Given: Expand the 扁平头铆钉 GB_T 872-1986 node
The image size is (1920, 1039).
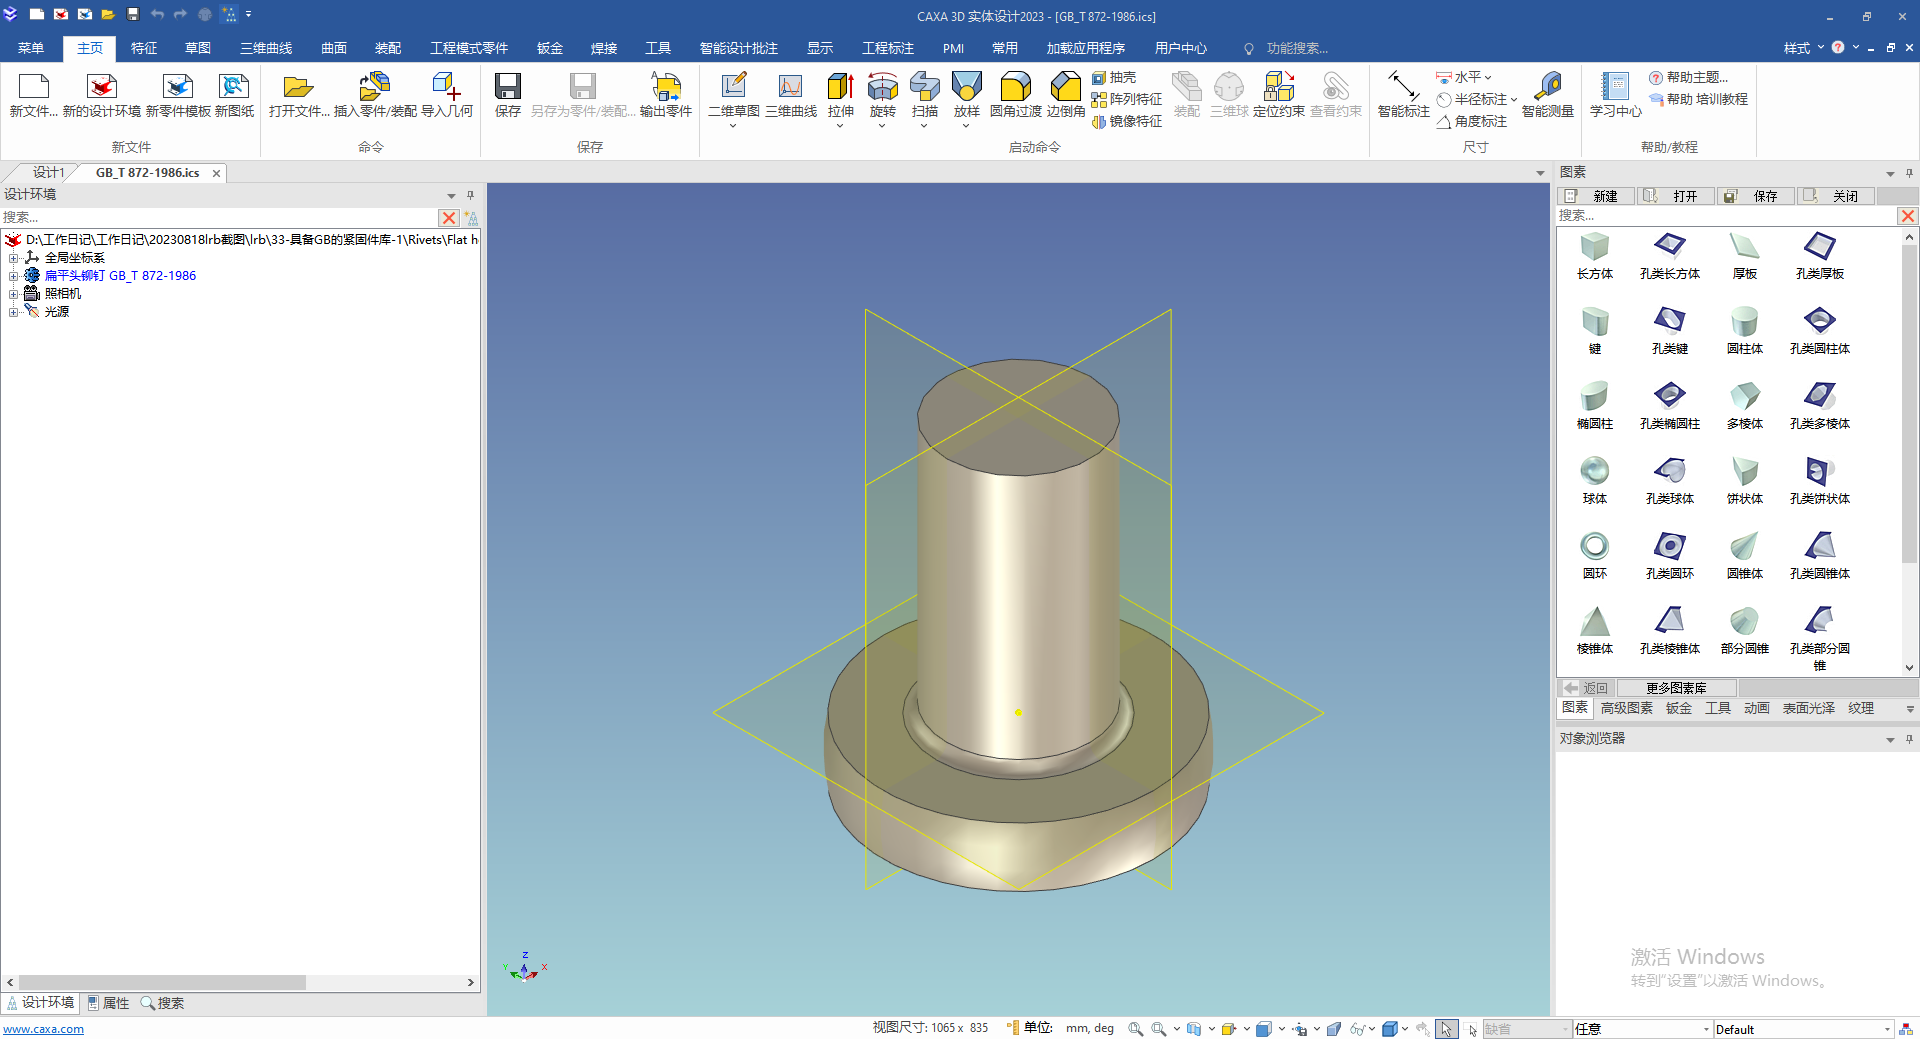Looking at the screenshot, I should click(14, 276).
